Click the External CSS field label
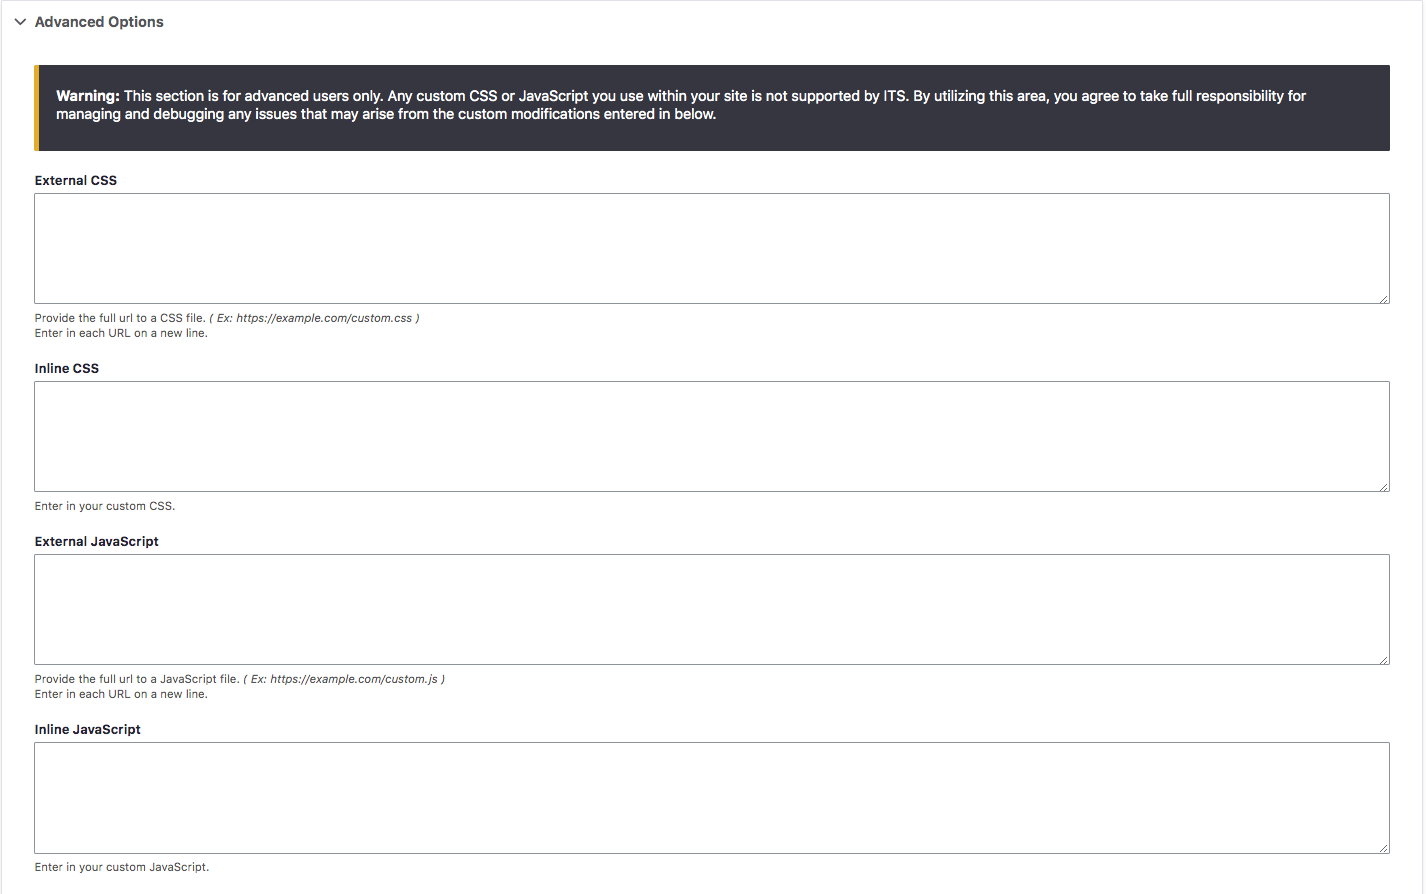The width and height of the screenshot is (1426, 894). click(76, 181)
